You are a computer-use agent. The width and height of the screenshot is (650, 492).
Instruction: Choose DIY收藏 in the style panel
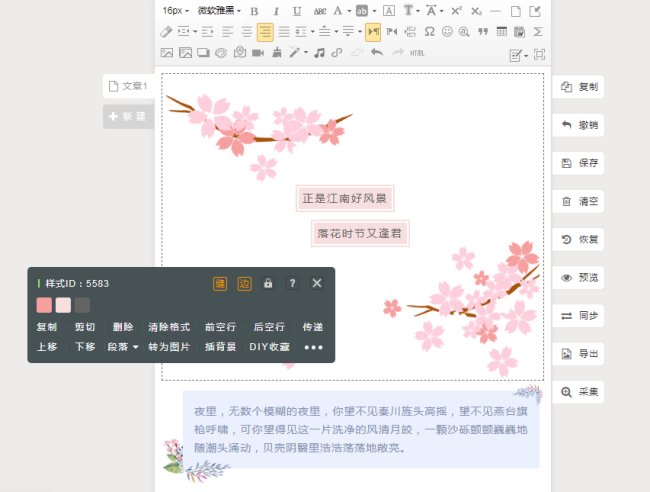pos(269,347)
